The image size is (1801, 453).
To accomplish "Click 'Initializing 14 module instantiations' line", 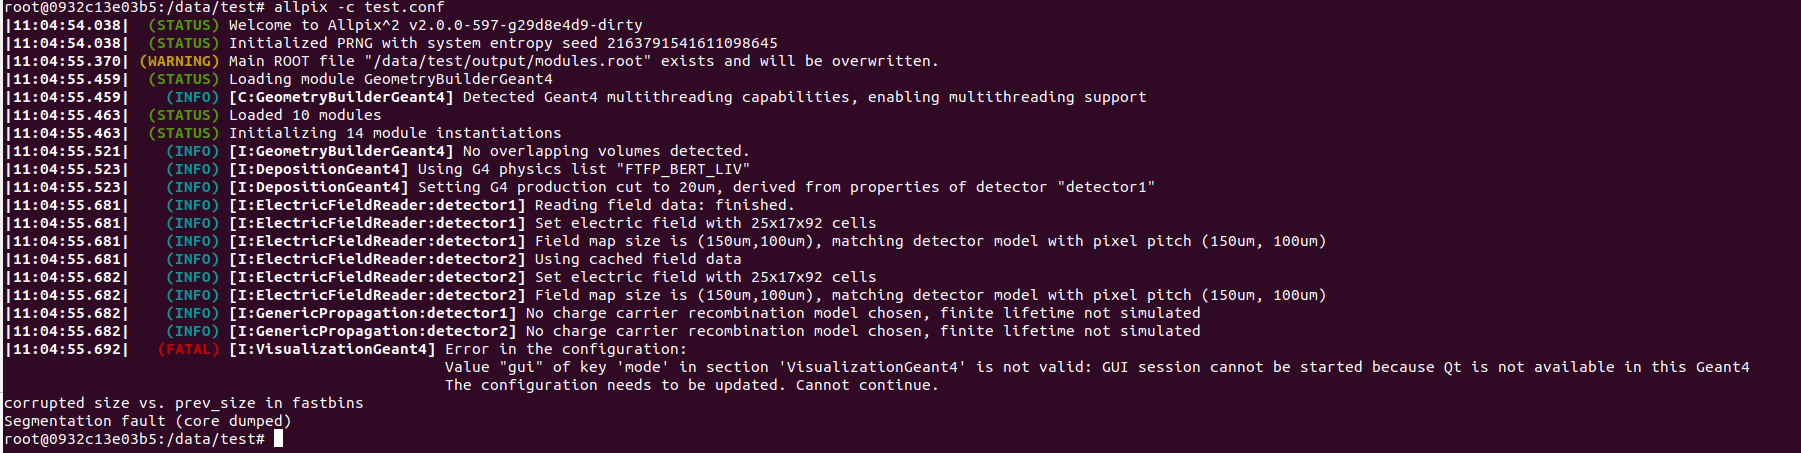I will point(395,133).
